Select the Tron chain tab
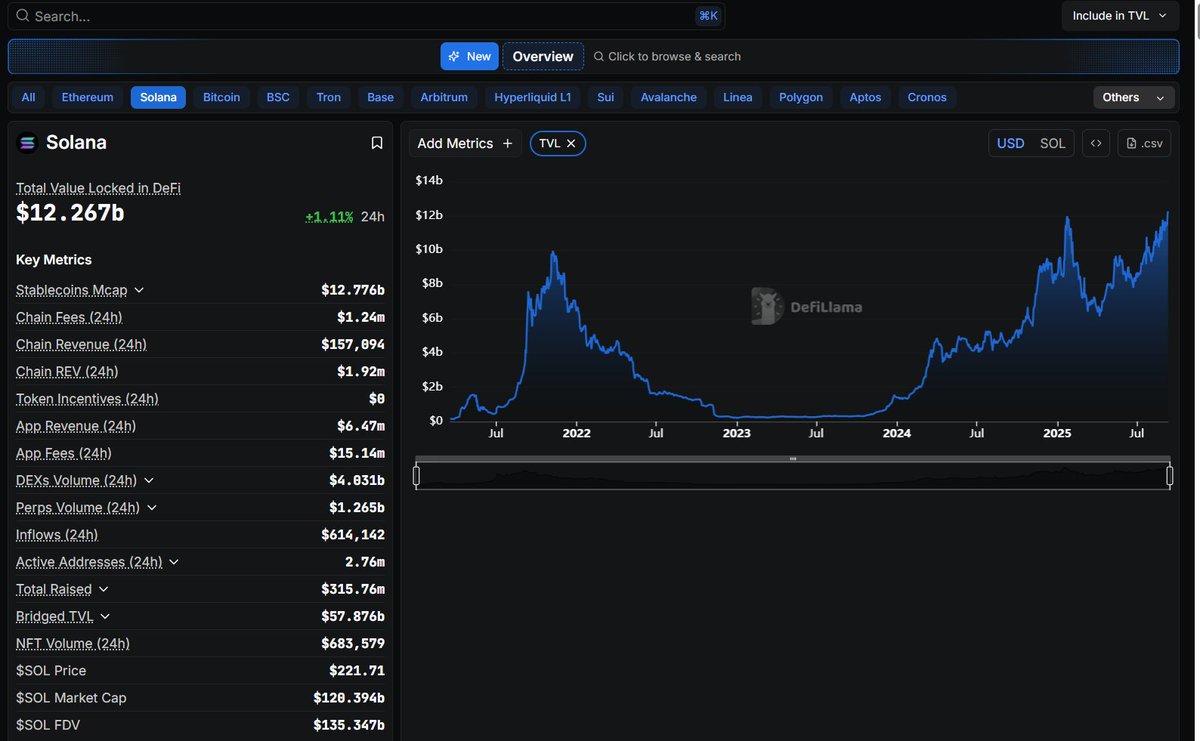Screen dimensions: 1200x741 tap(329, 97)
